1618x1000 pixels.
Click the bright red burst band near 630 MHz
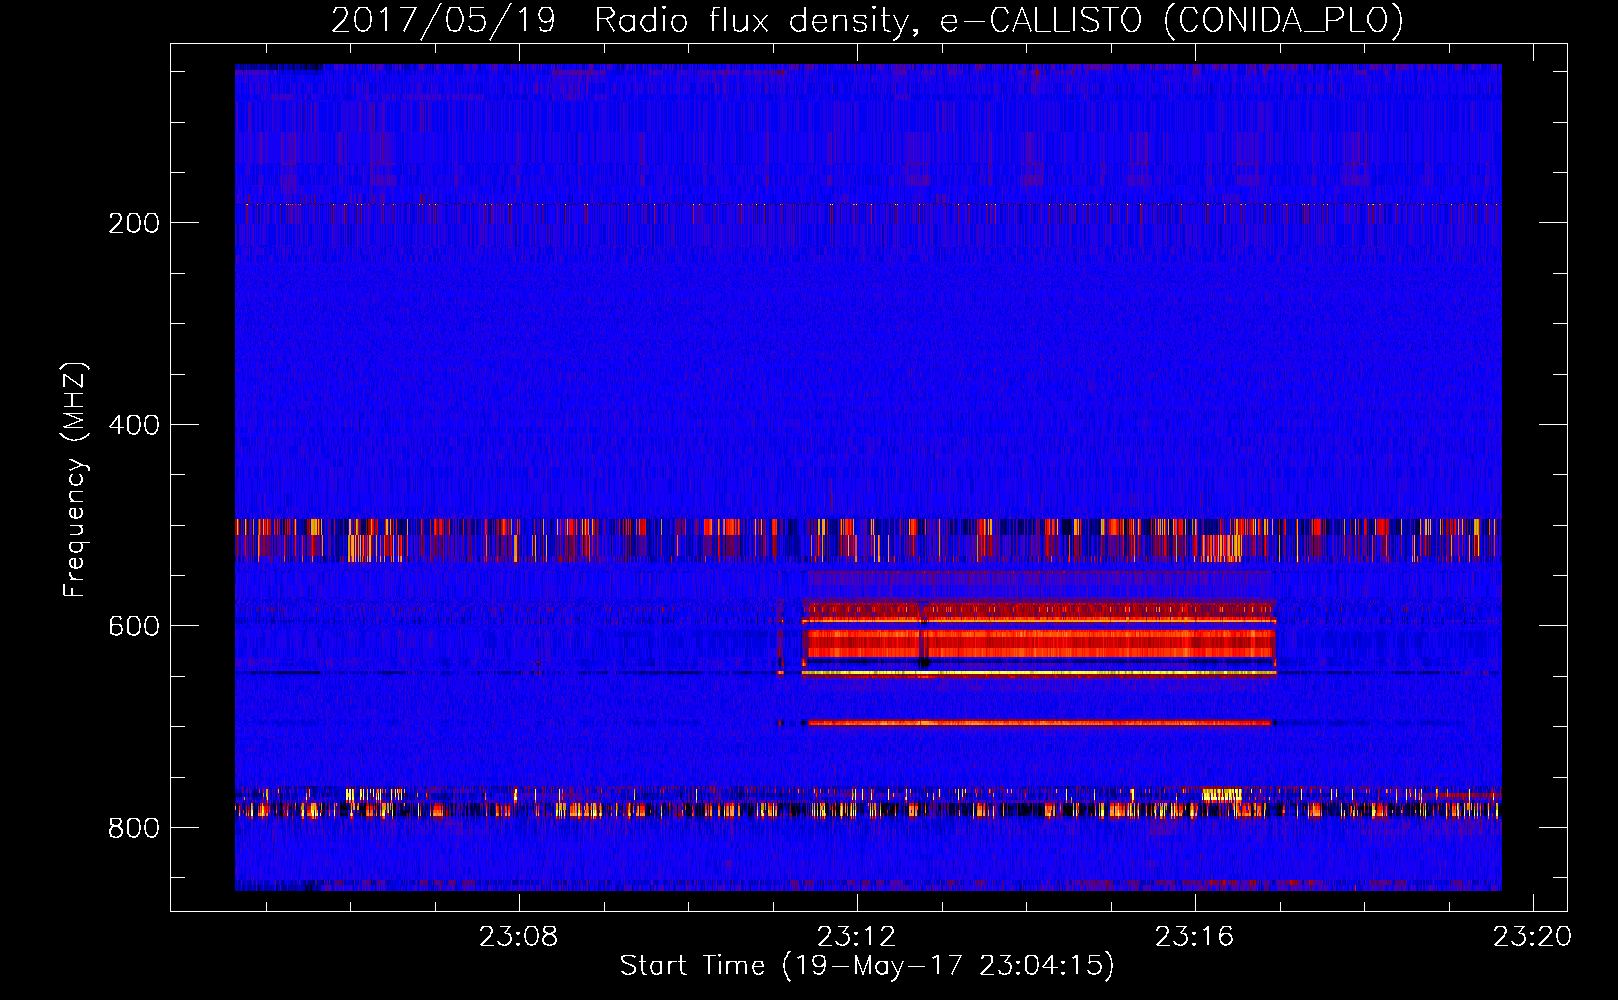(x=1040, y=643)
